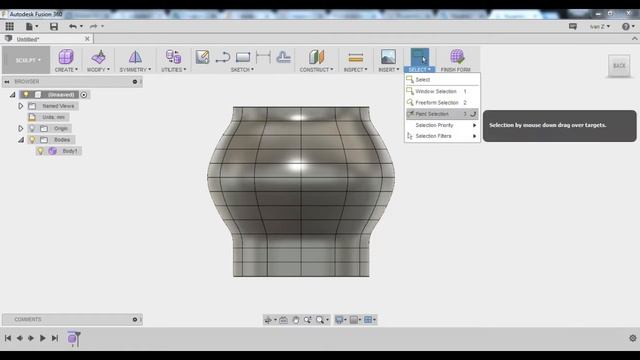Expand the Named Views folder
The height and width of the screenshot is (360, 640).
pyautogui.click(x=20, y=106)
